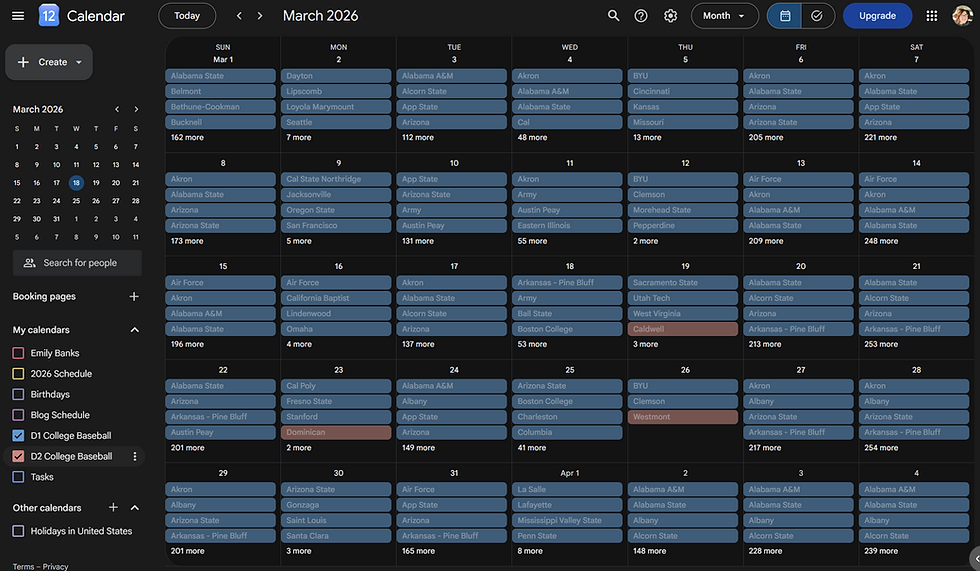Image resolution: width=980 pixels, height=571 pixels.
Task: Toggle 2026 Schedule calendar checkbox
Action: coord(18,374)
